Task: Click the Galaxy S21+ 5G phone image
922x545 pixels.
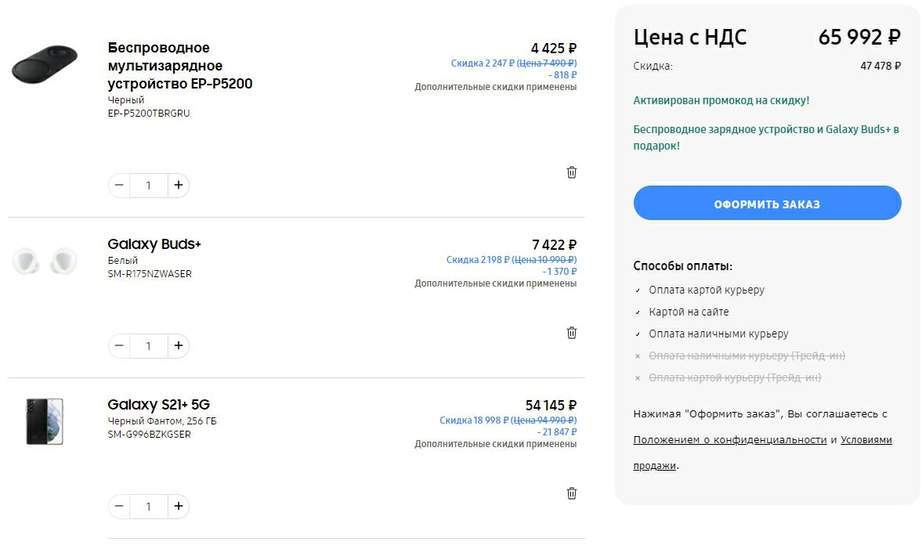Action: click(x=45, y=421)
